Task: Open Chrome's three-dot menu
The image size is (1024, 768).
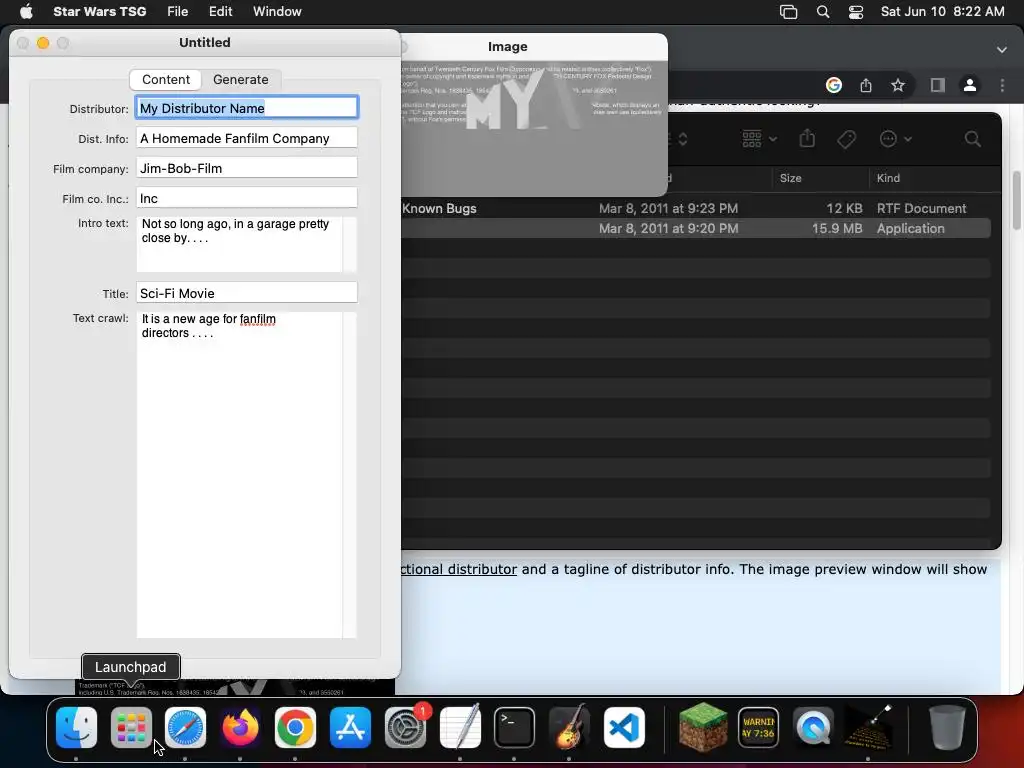Action: point(1002,85)
